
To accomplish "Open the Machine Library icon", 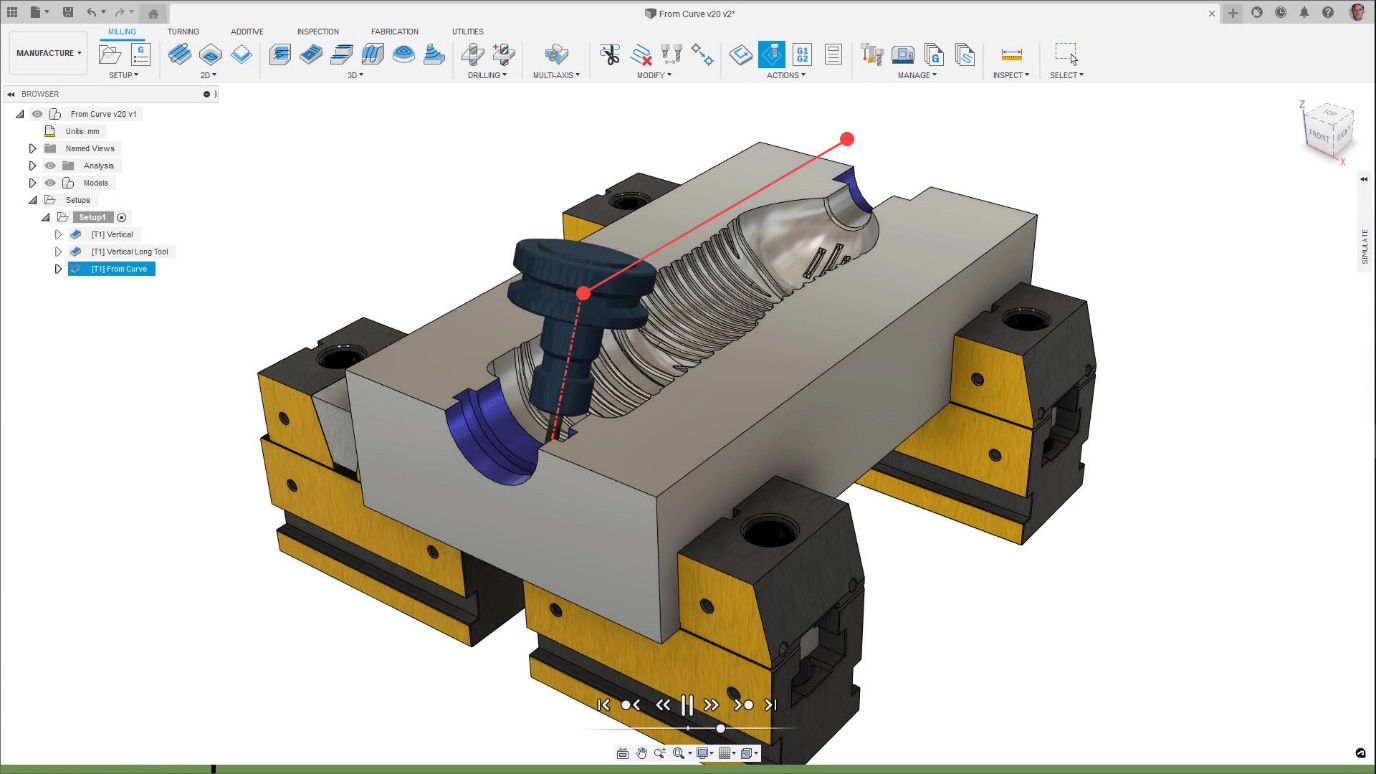I will pos(903,54).
